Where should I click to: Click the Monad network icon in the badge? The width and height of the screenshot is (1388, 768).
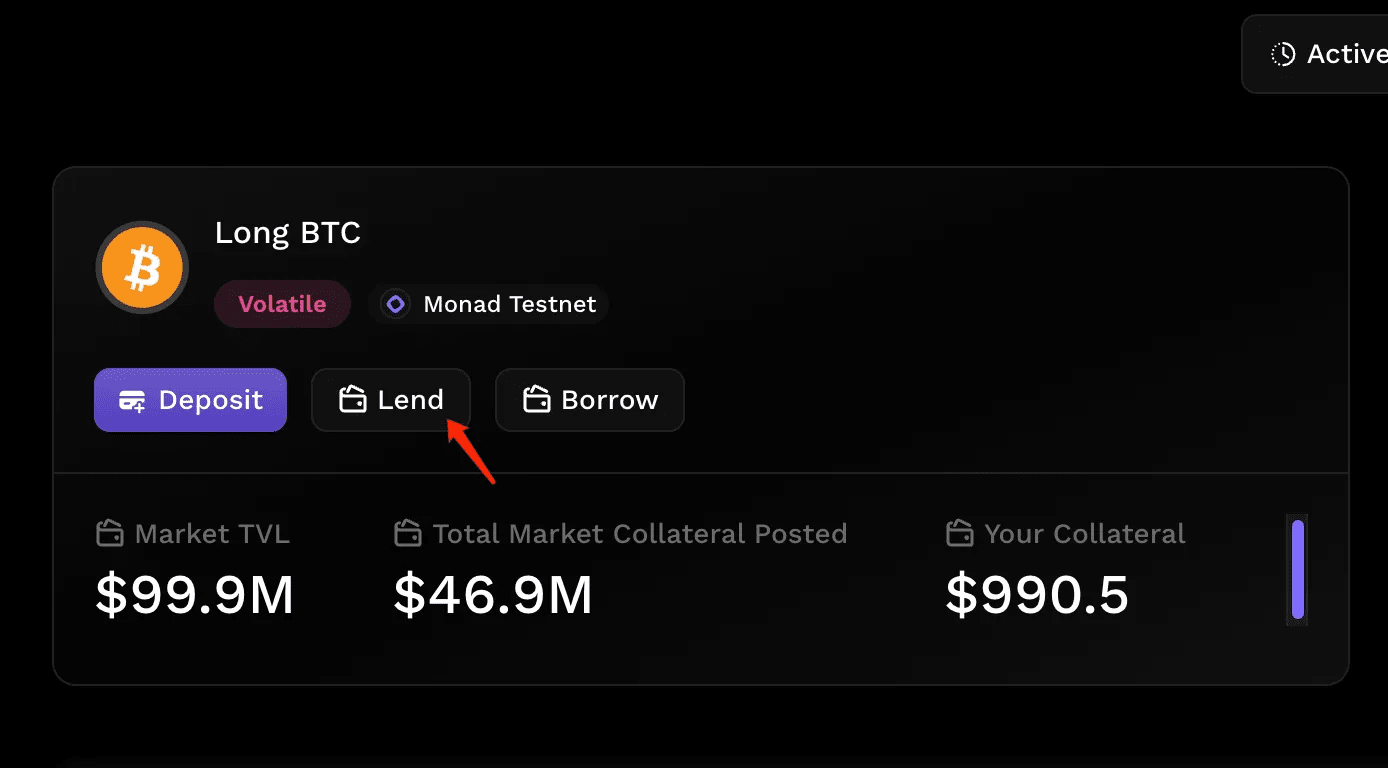pyautogui.click(x=396, y=303)
